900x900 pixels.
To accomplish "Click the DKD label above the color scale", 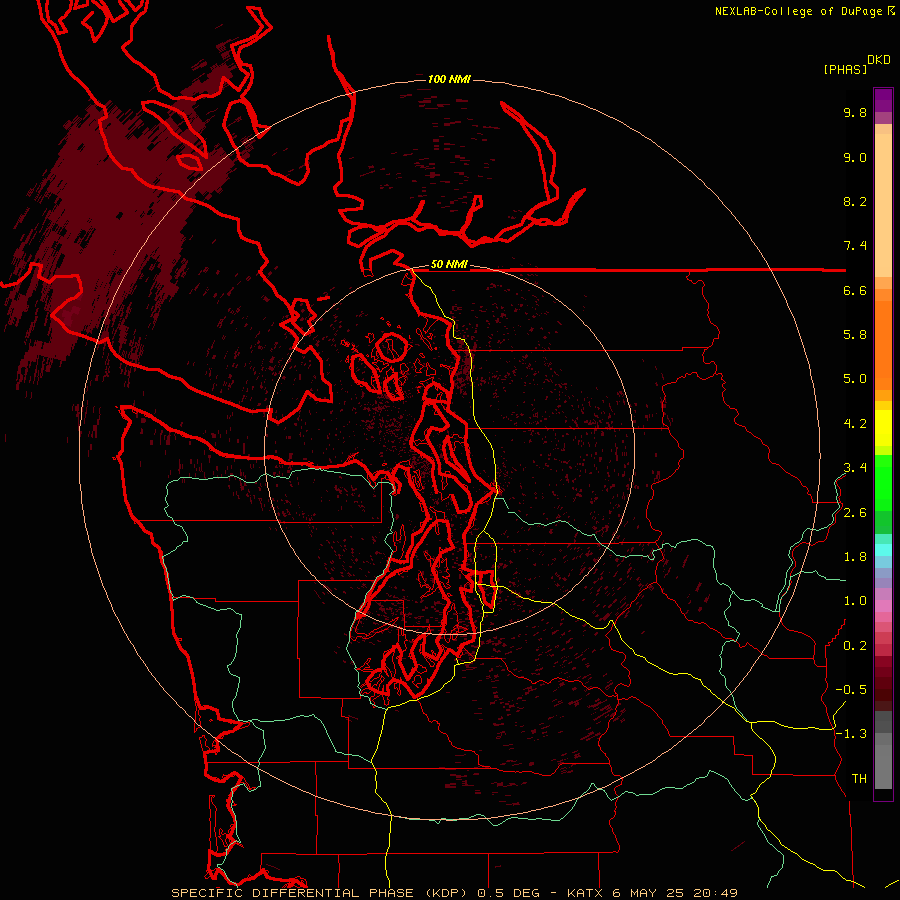I will tap(879, 60).
